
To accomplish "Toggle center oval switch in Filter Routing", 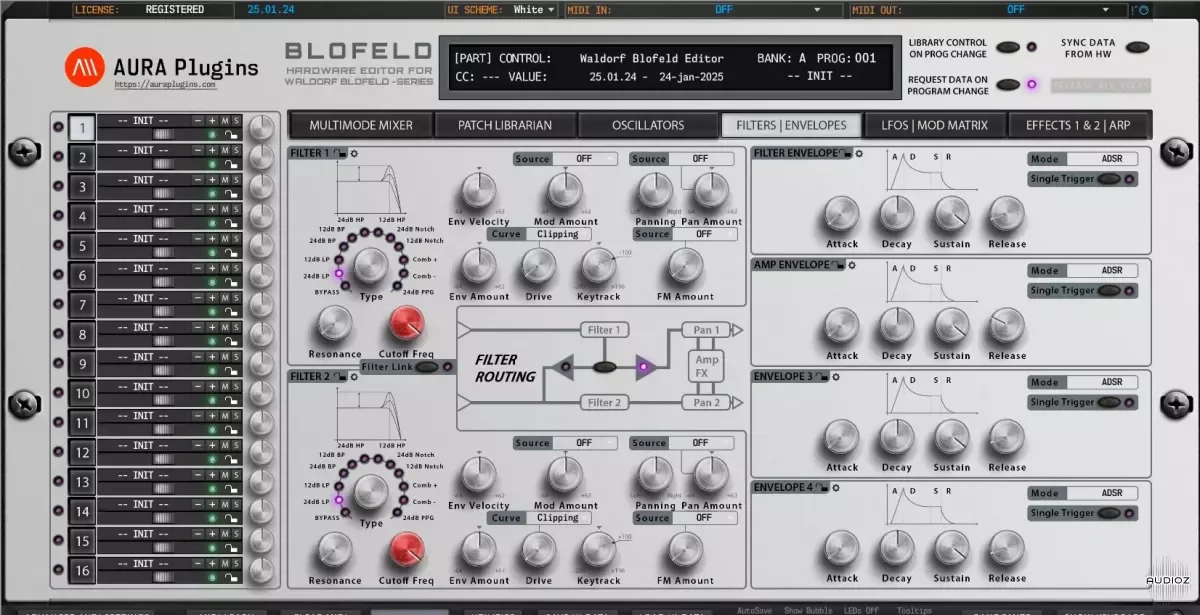I will click(603, 366).
